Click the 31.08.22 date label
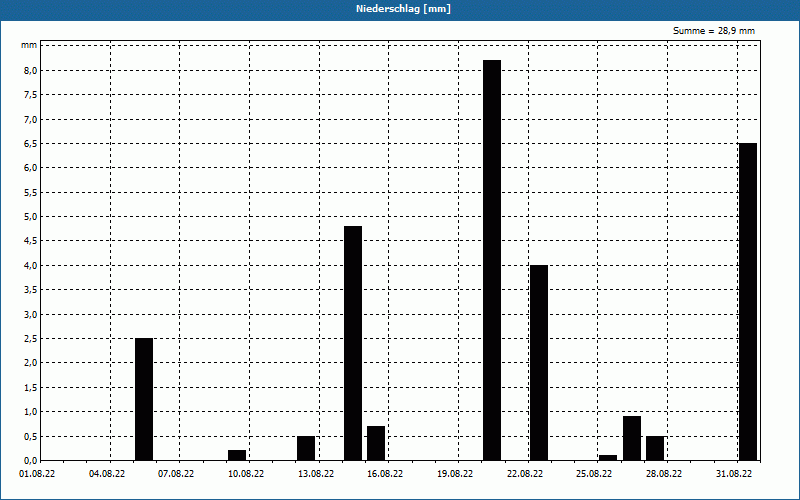 (x=734, y=474)
